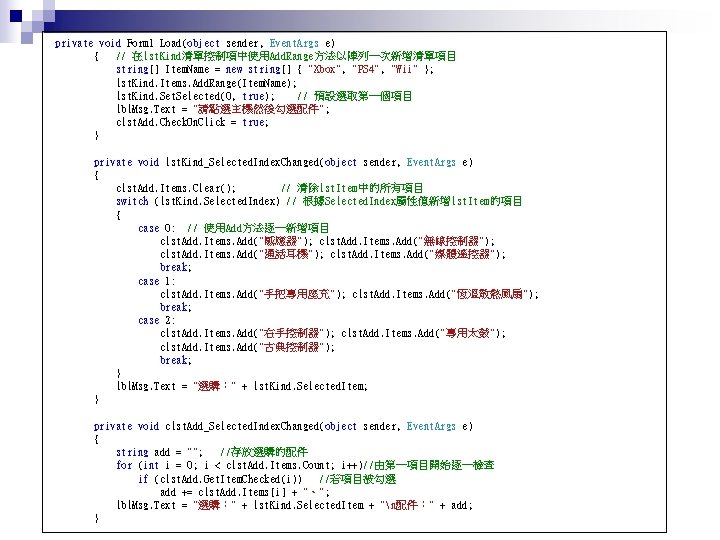Click the comment 清除lstItem中的所有項目
Viewport: 720px width, 540px height.
(352, 188)
